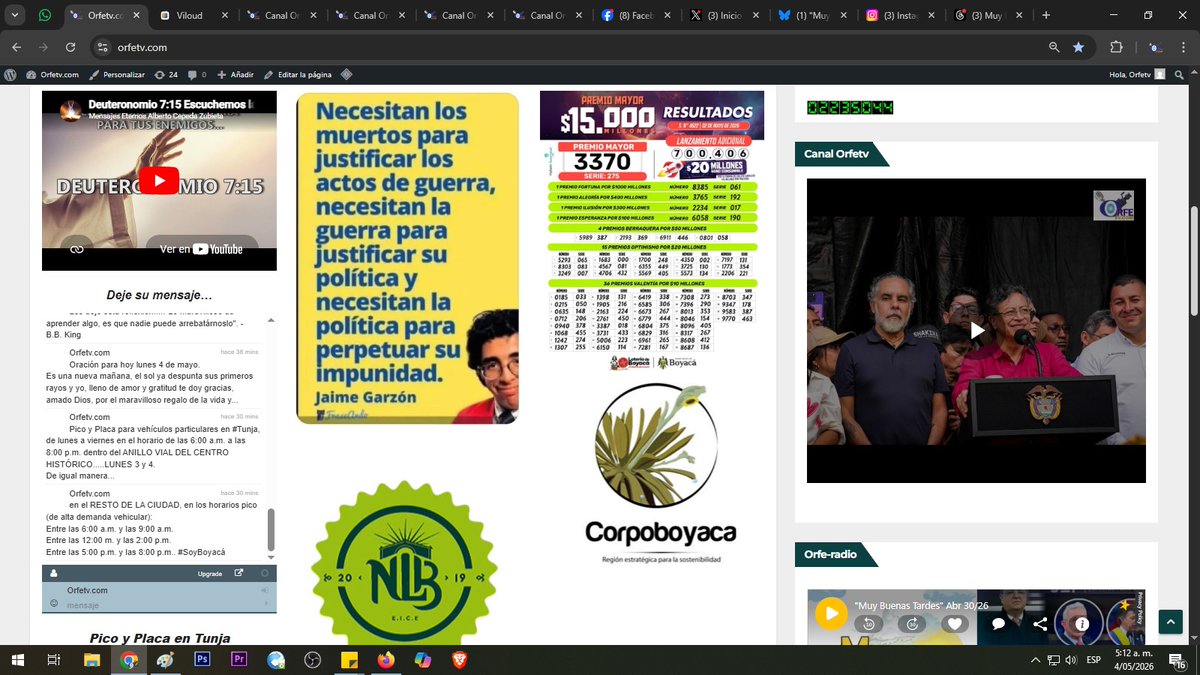Viewport: 1200px width, 675px height.
Task: Play the Deuteronomio 7:15 YouTube video
Action: tap(159, 180)
